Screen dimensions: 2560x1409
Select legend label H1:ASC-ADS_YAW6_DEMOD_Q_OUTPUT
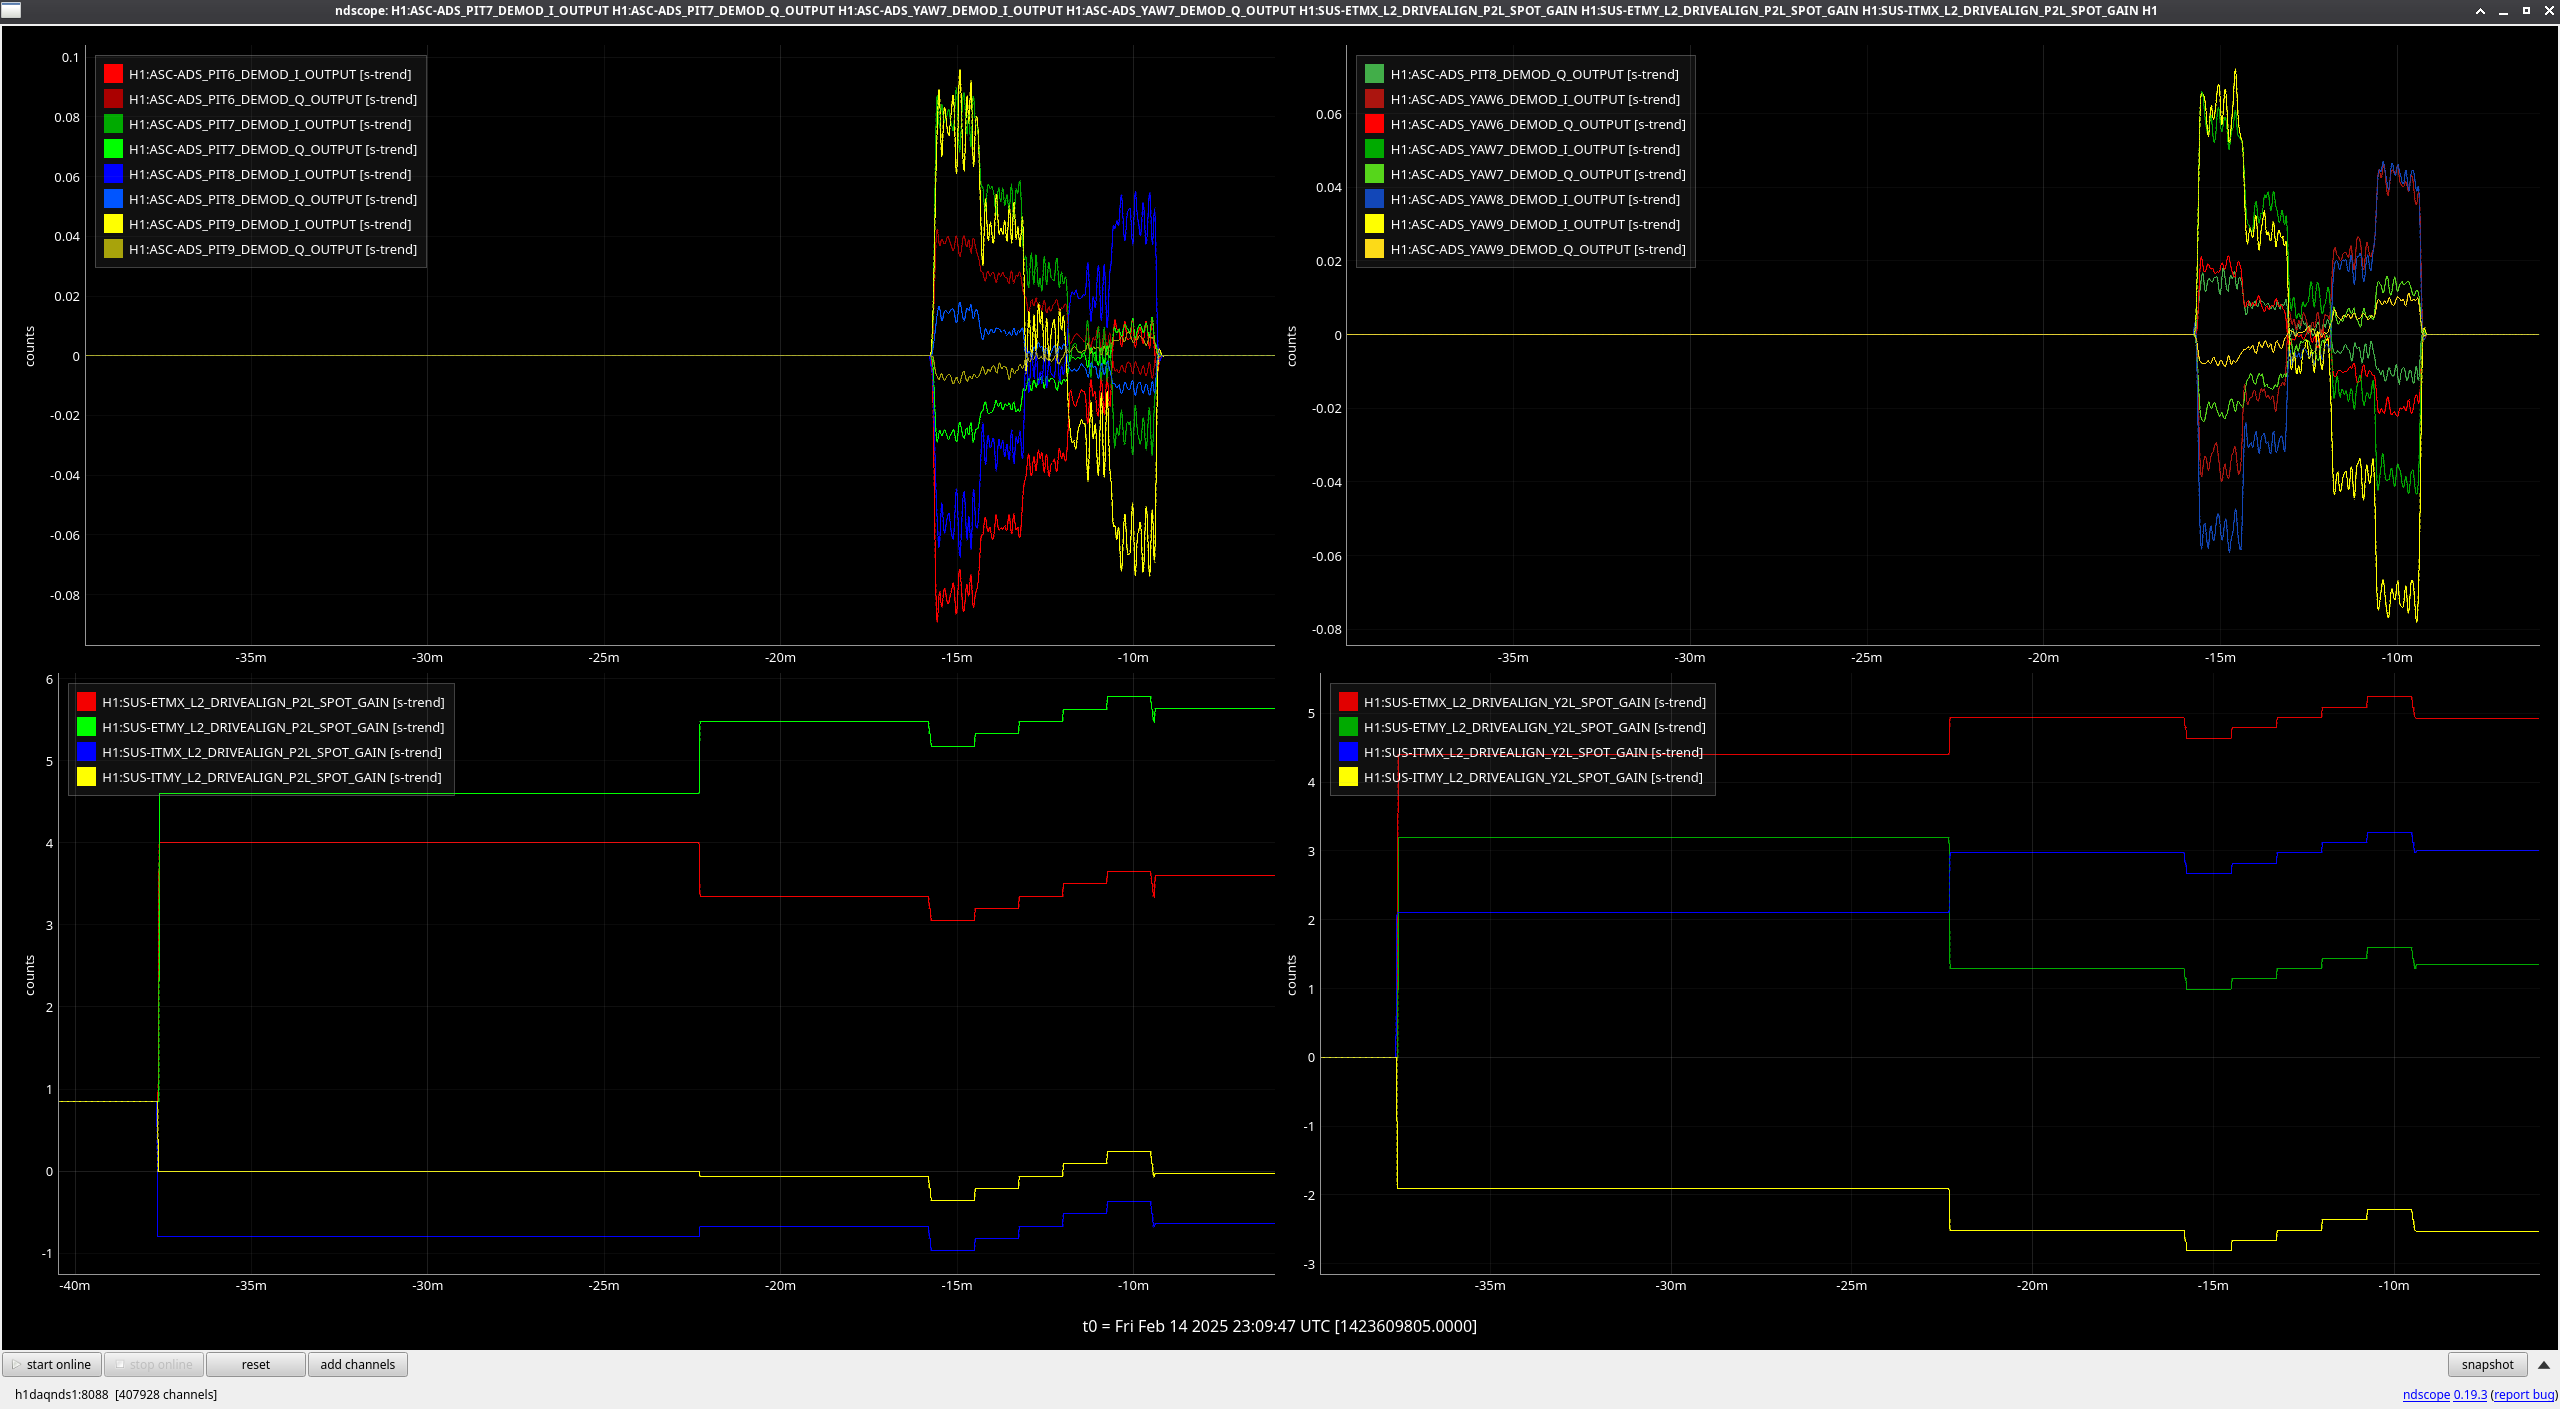point(1538,124)
